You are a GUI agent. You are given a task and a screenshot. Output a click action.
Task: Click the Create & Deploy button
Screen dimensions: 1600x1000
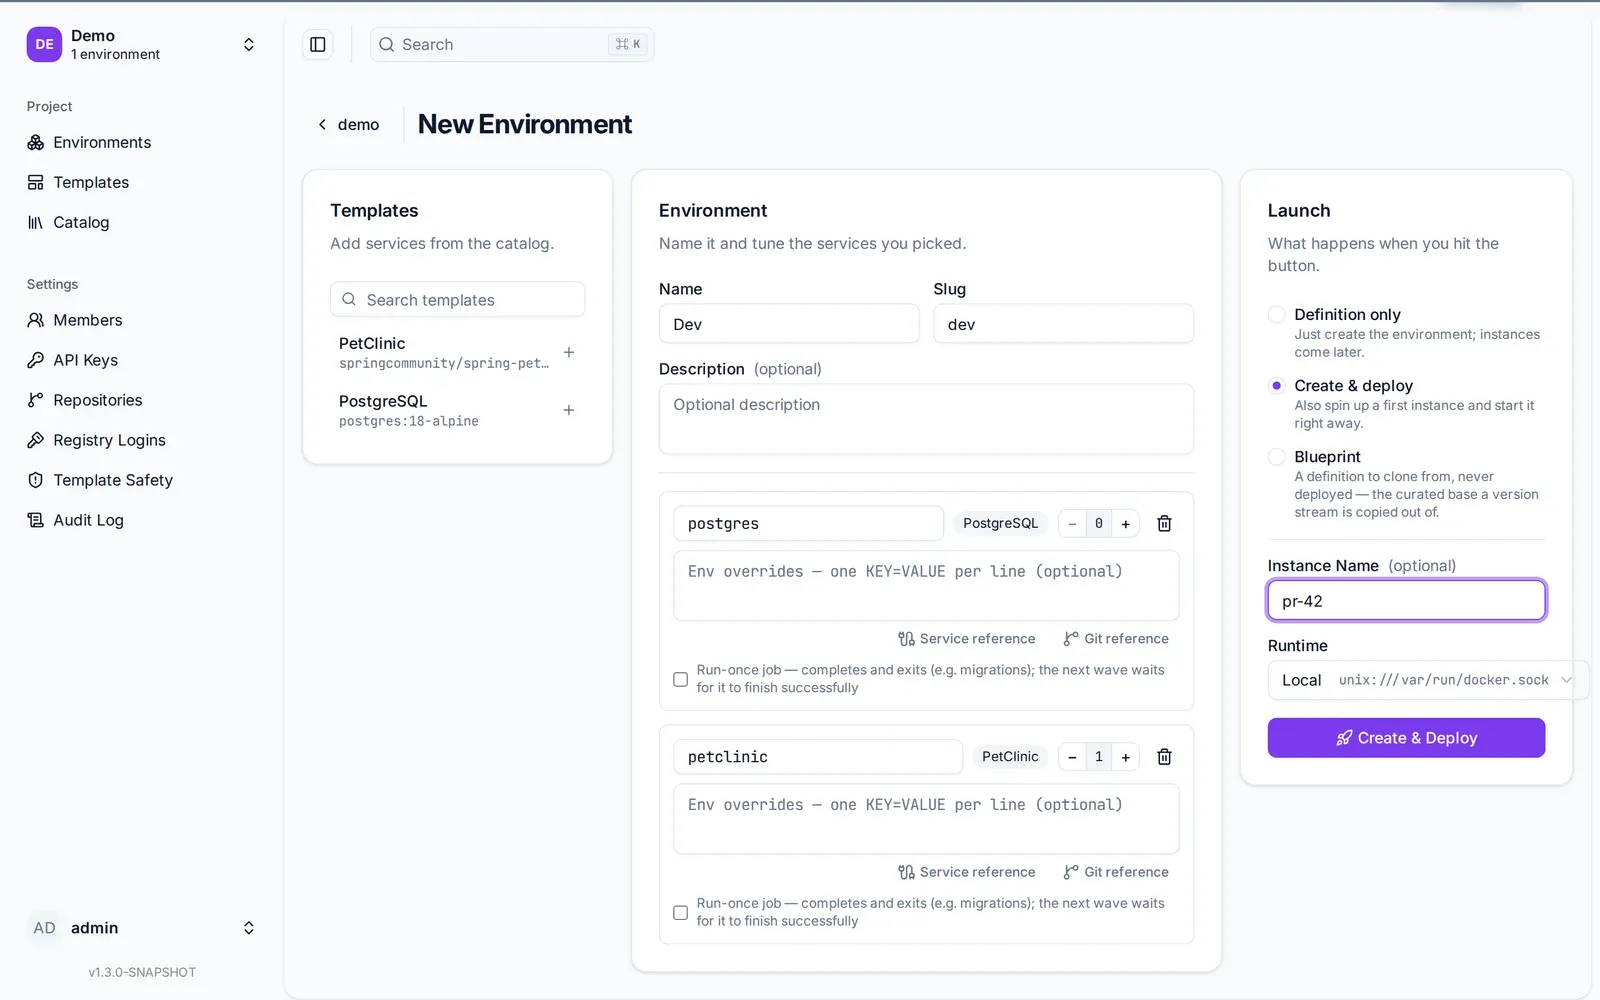click(x=1406, y=738)
